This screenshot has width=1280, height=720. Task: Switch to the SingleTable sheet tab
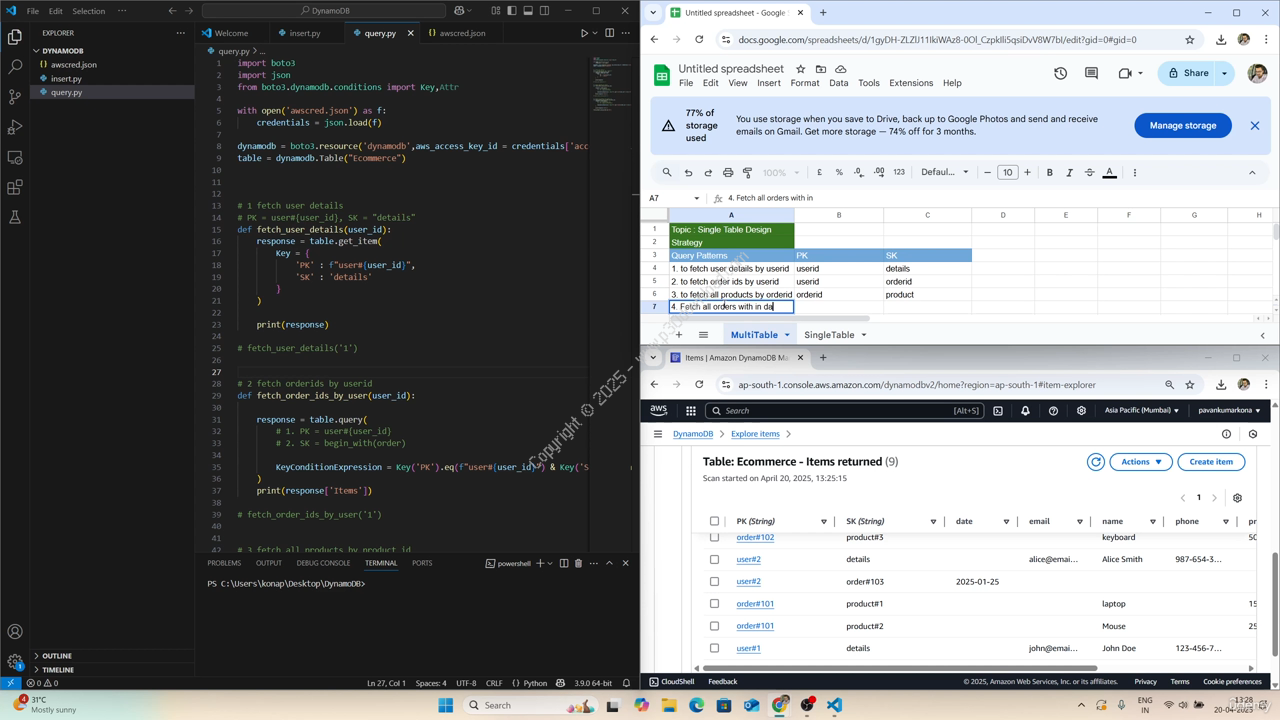pyautogui.click(x=829, y=335)
